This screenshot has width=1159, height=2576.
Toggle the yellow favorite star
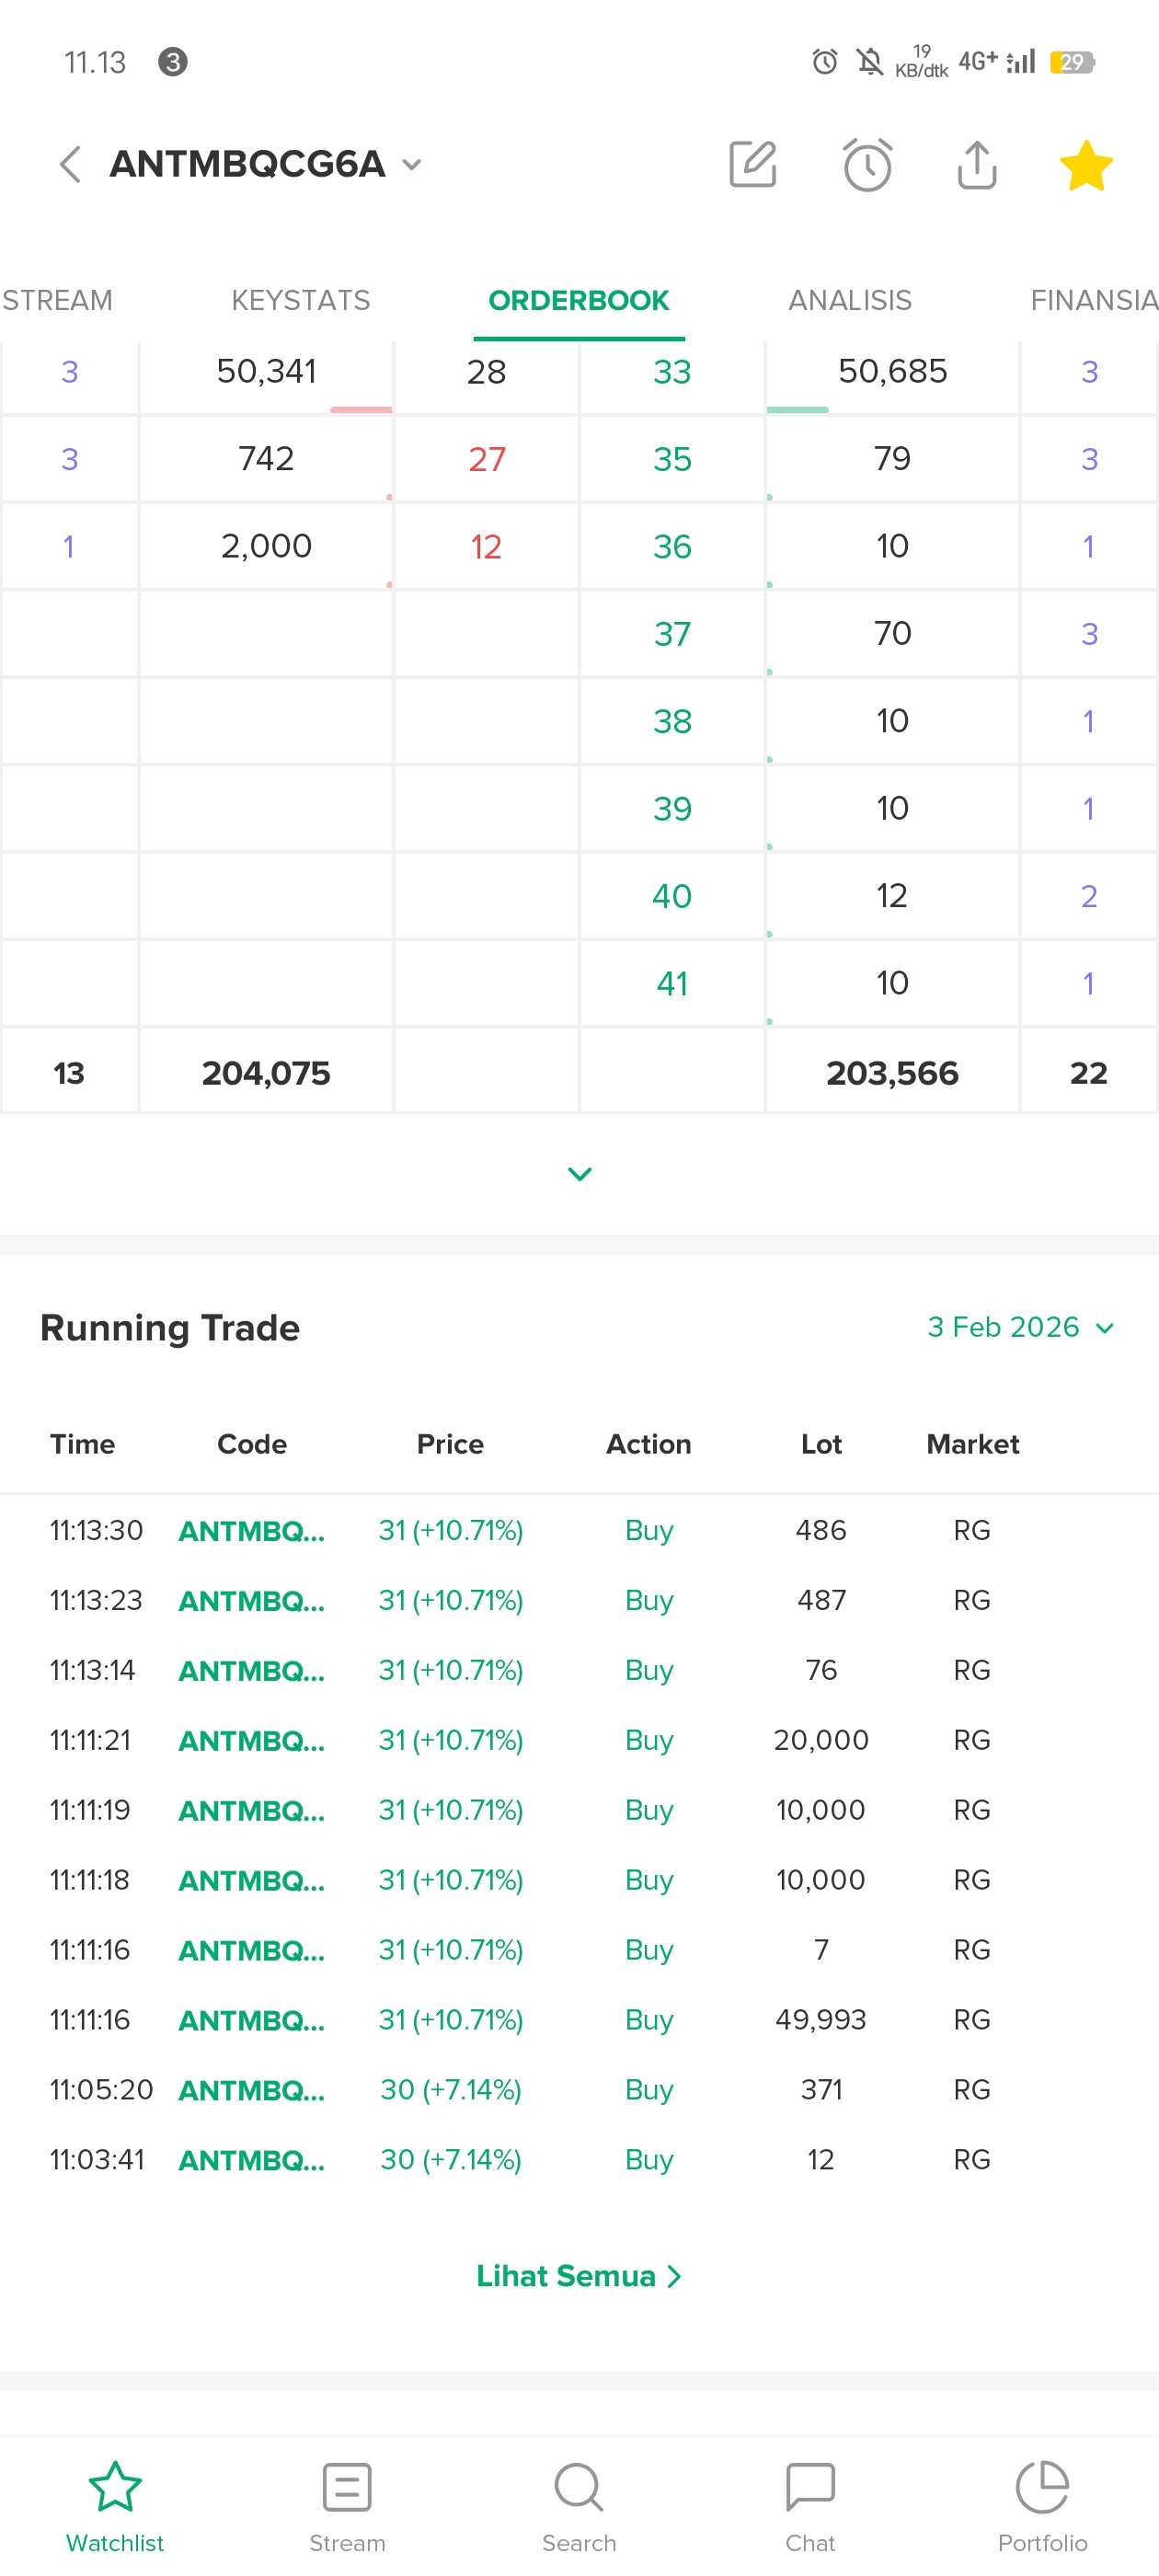(x=1086, y=165)
